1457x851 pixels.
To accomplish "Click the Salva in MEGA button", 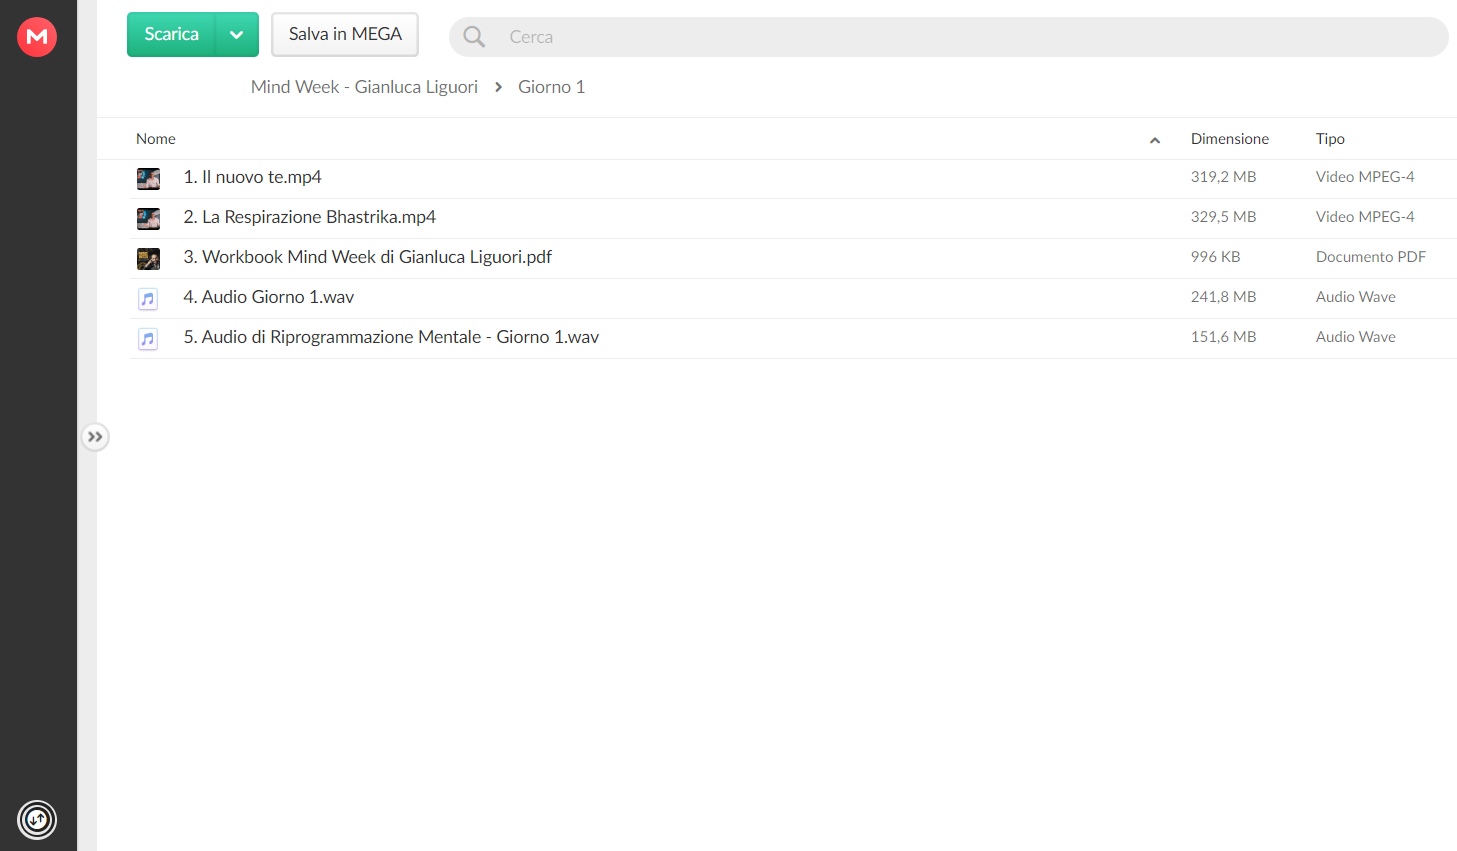I will click(x=345, y=35).
